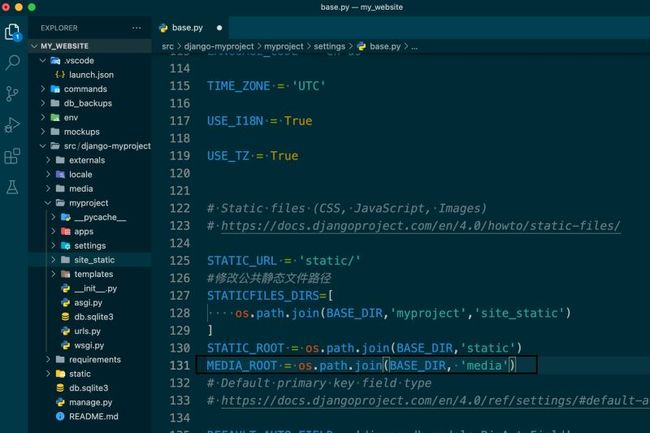The height and width of the screenshot is (433, 650).
Task: Open Explorer more actions ellipsis
Action: coord(137,28)
